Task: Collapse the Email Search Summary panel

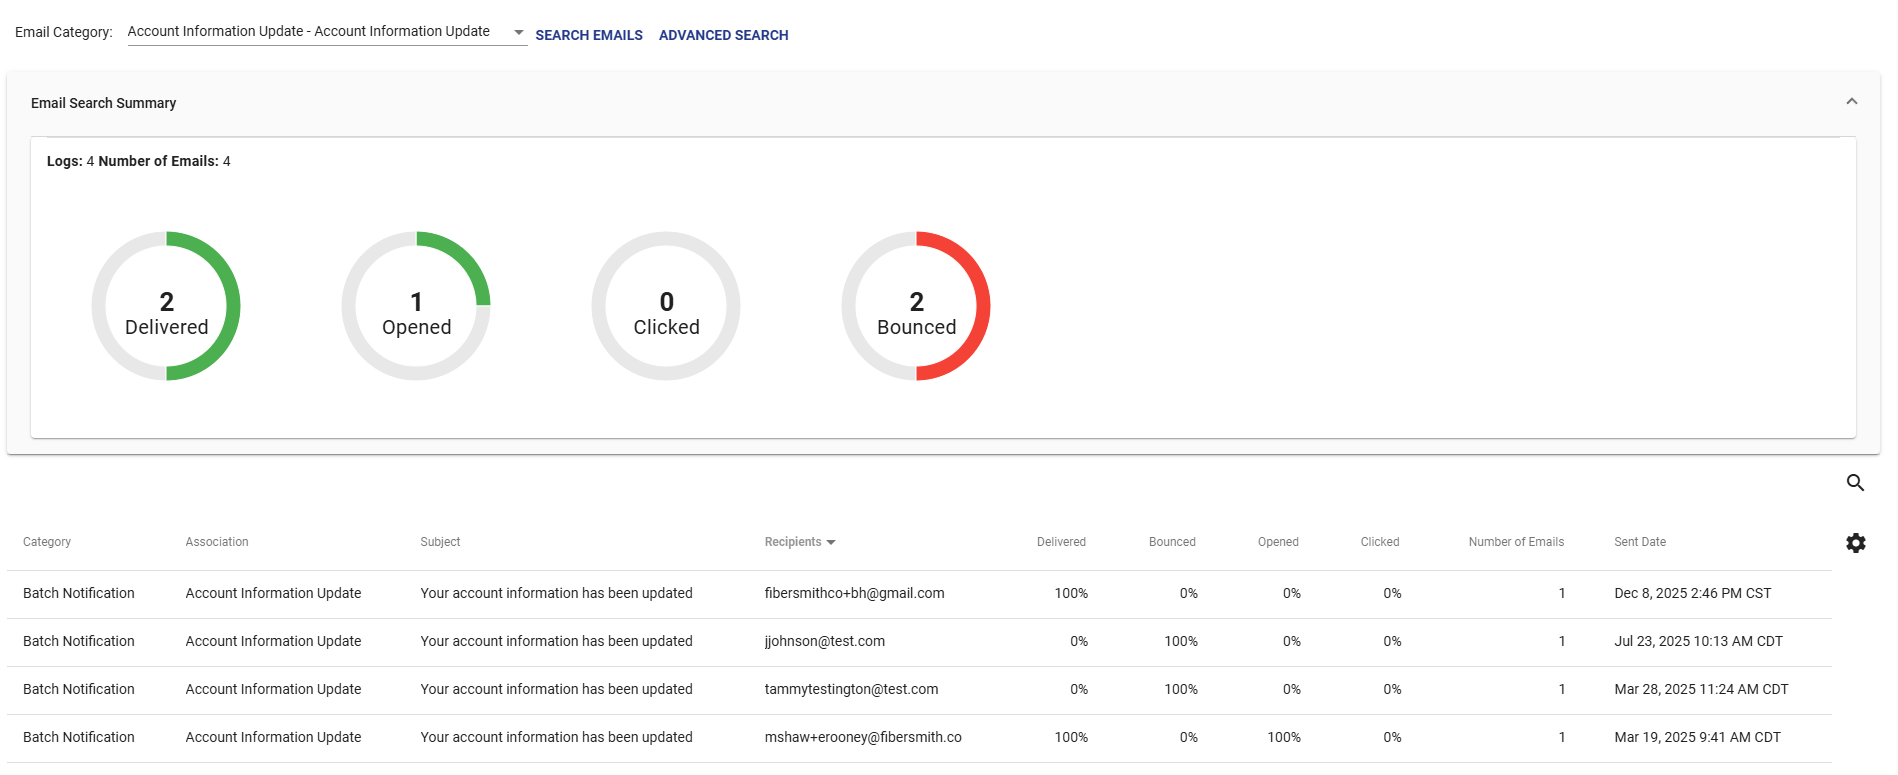Action: pos(1851,102)
